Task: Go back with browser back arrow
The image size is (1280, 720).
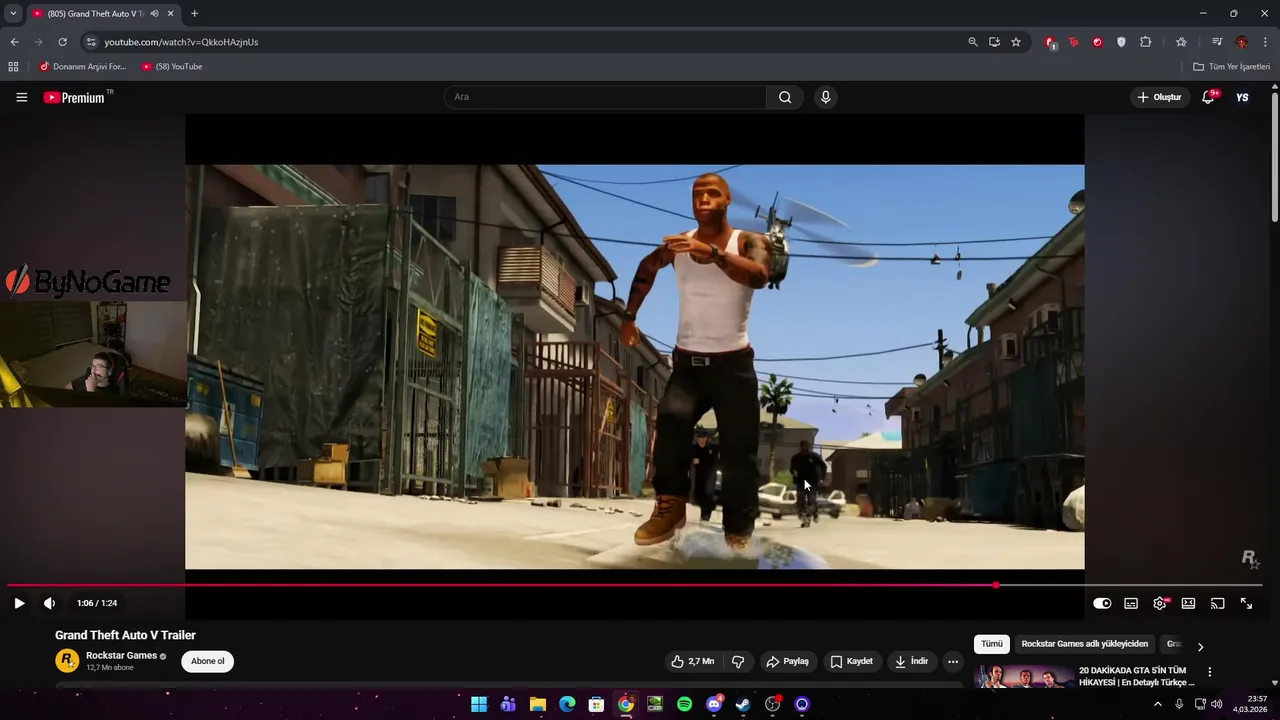Action: [x=14, y=42]
